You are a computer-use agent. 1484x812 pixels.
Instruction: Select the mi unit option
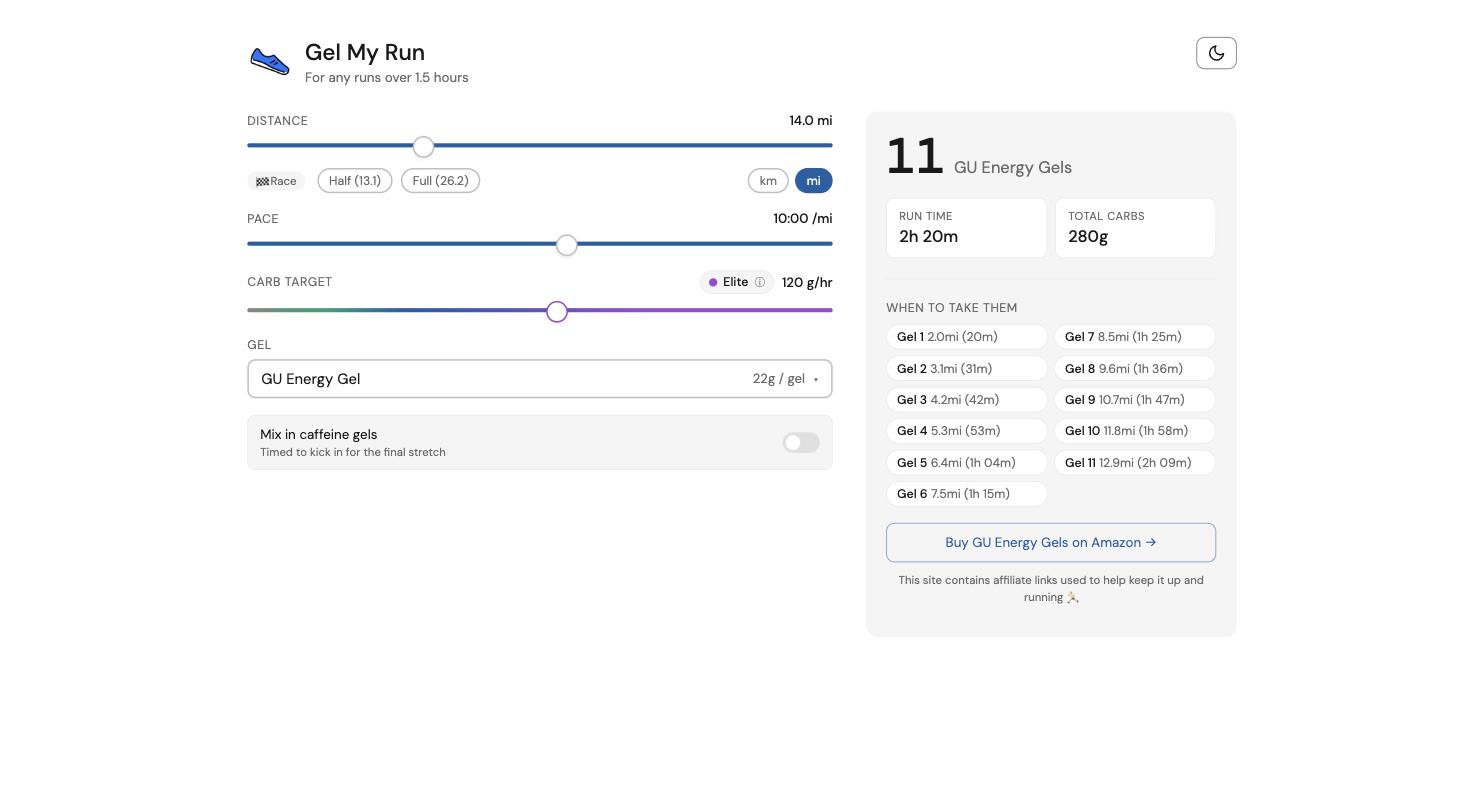[x=814, y=181]
